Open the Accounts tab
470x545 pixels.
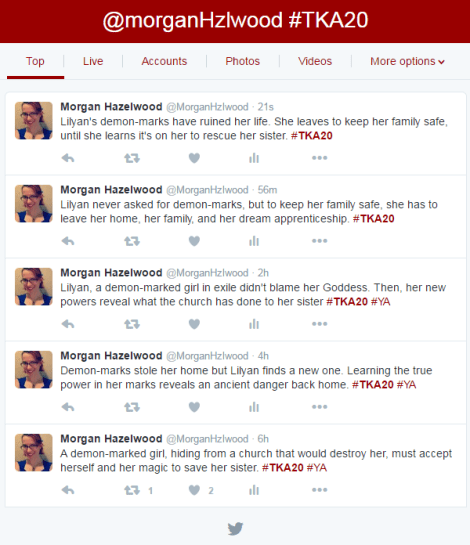pos(164,61)
